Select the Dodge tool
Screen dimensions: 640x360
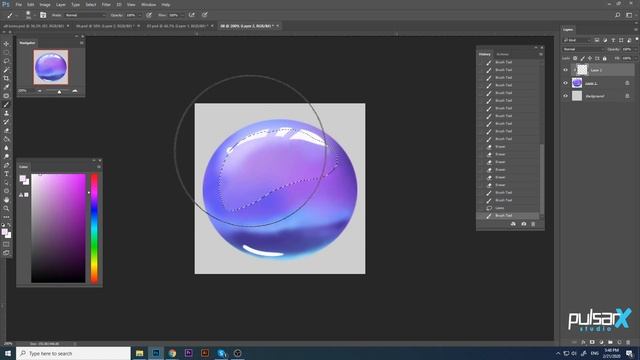[x=6, y=156]
